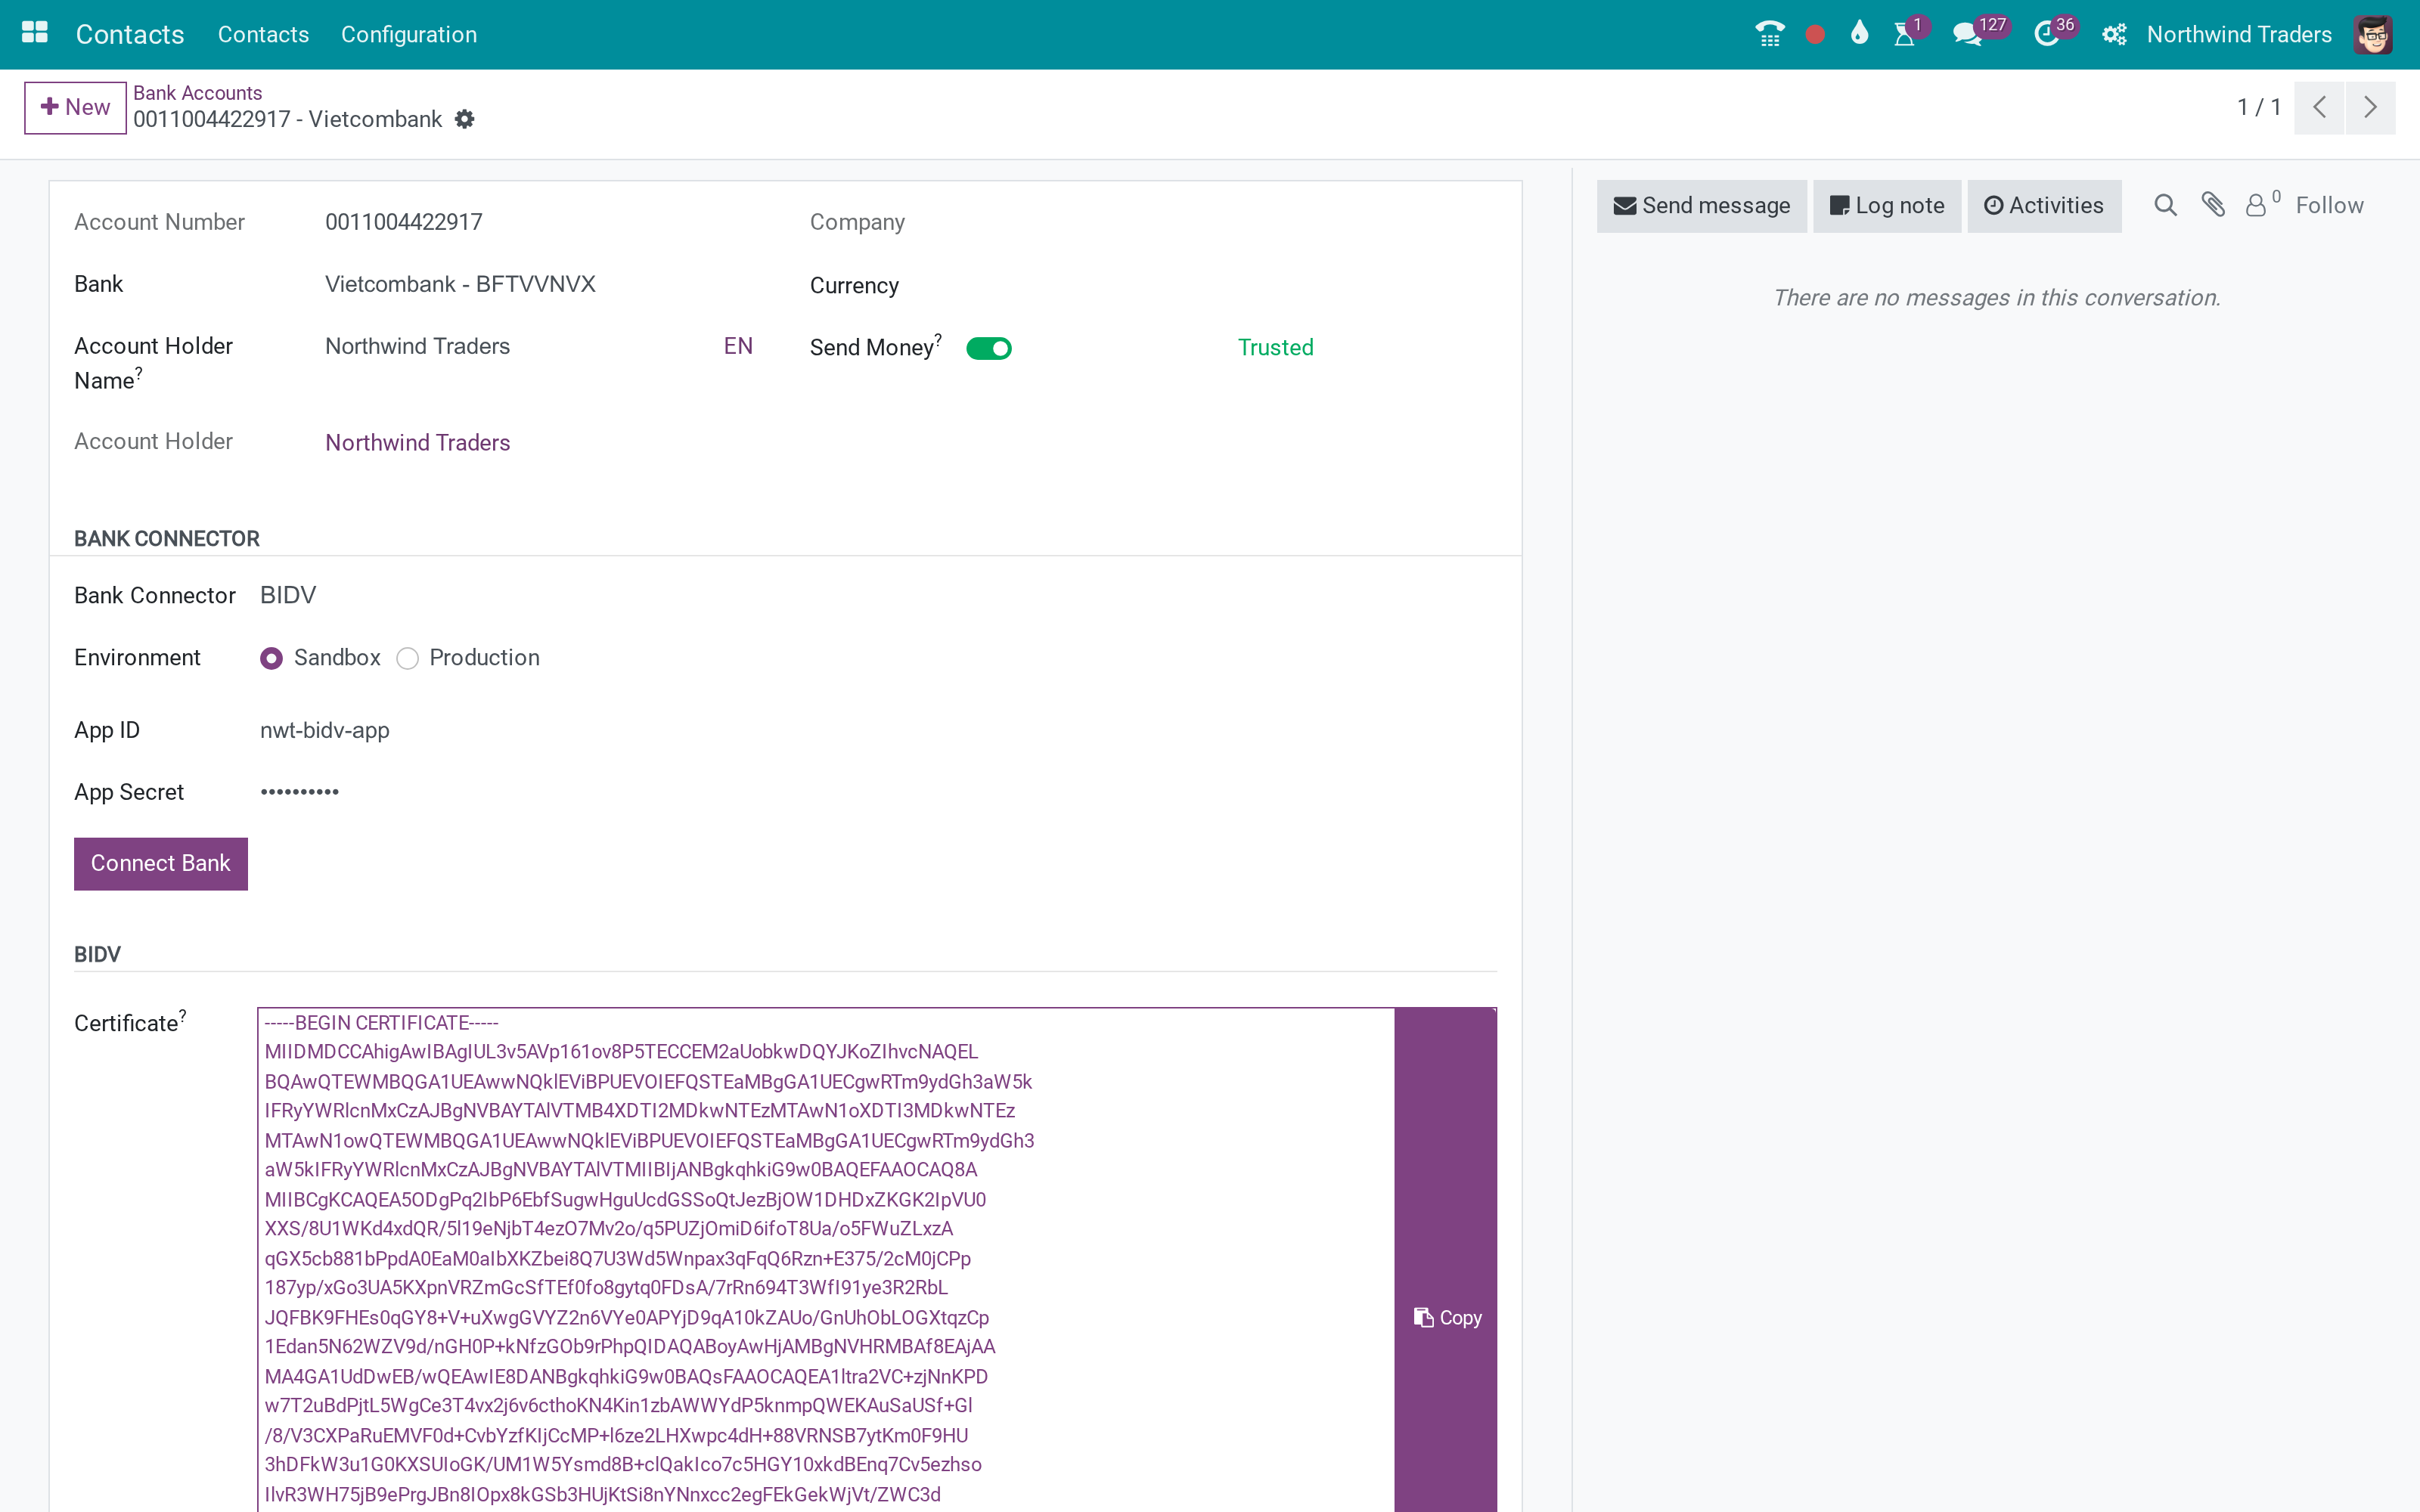Select the Sandbox environment radio
The height and width of the screenshot is (1512, 2420).
pos(271,658)
